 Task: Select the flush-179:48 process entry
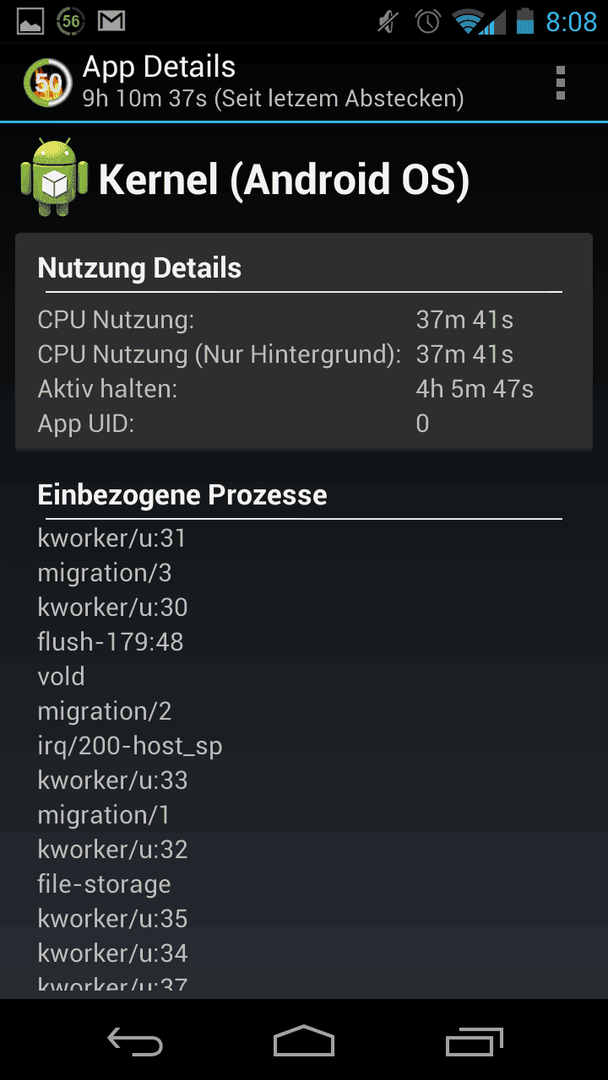[110, 642]
